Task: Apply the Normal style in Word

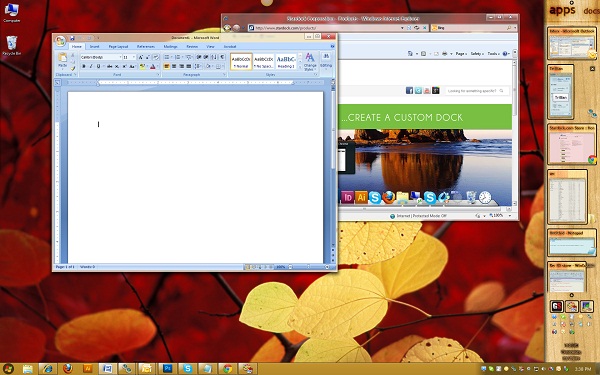Action: tap(241, 62)
